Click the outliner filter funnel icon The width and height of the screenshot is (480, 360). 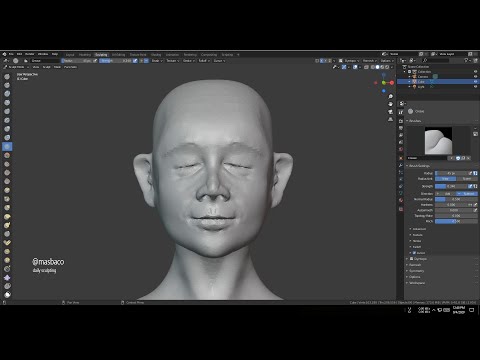(x=466, y=60)
